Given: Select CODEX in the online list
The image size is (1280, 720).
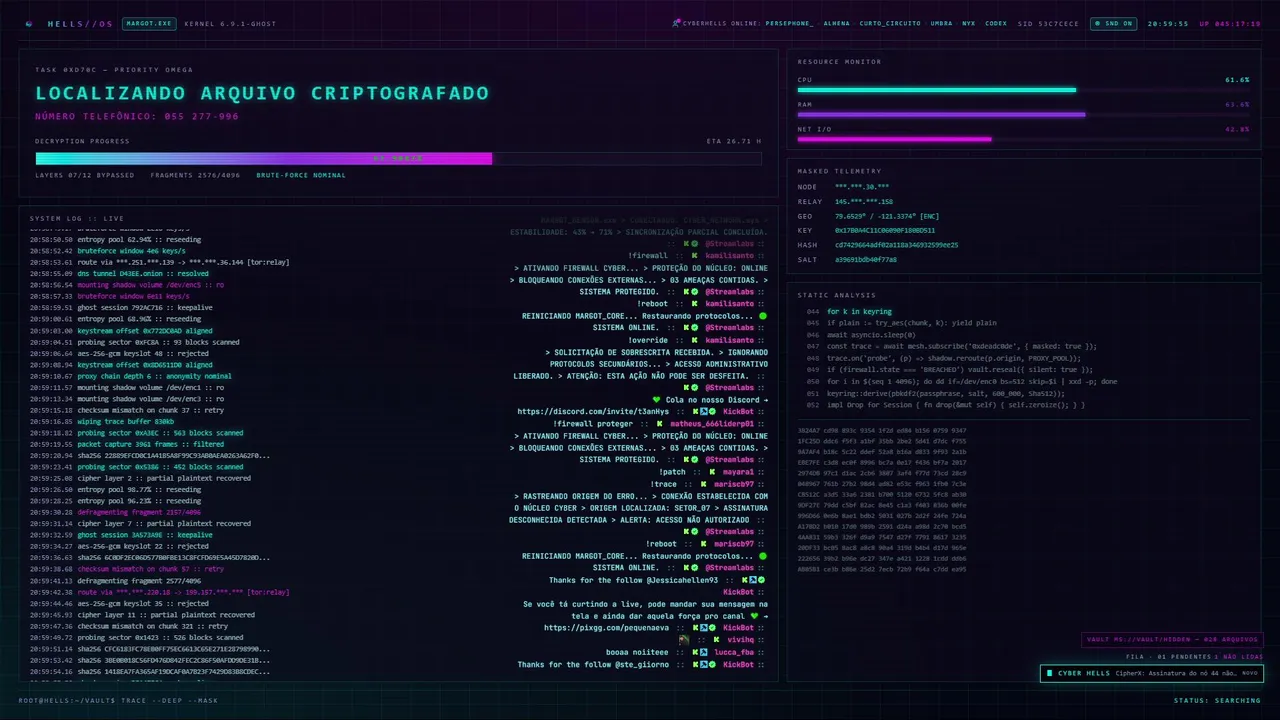Looking at the screenshot, I should pos(996,23).
